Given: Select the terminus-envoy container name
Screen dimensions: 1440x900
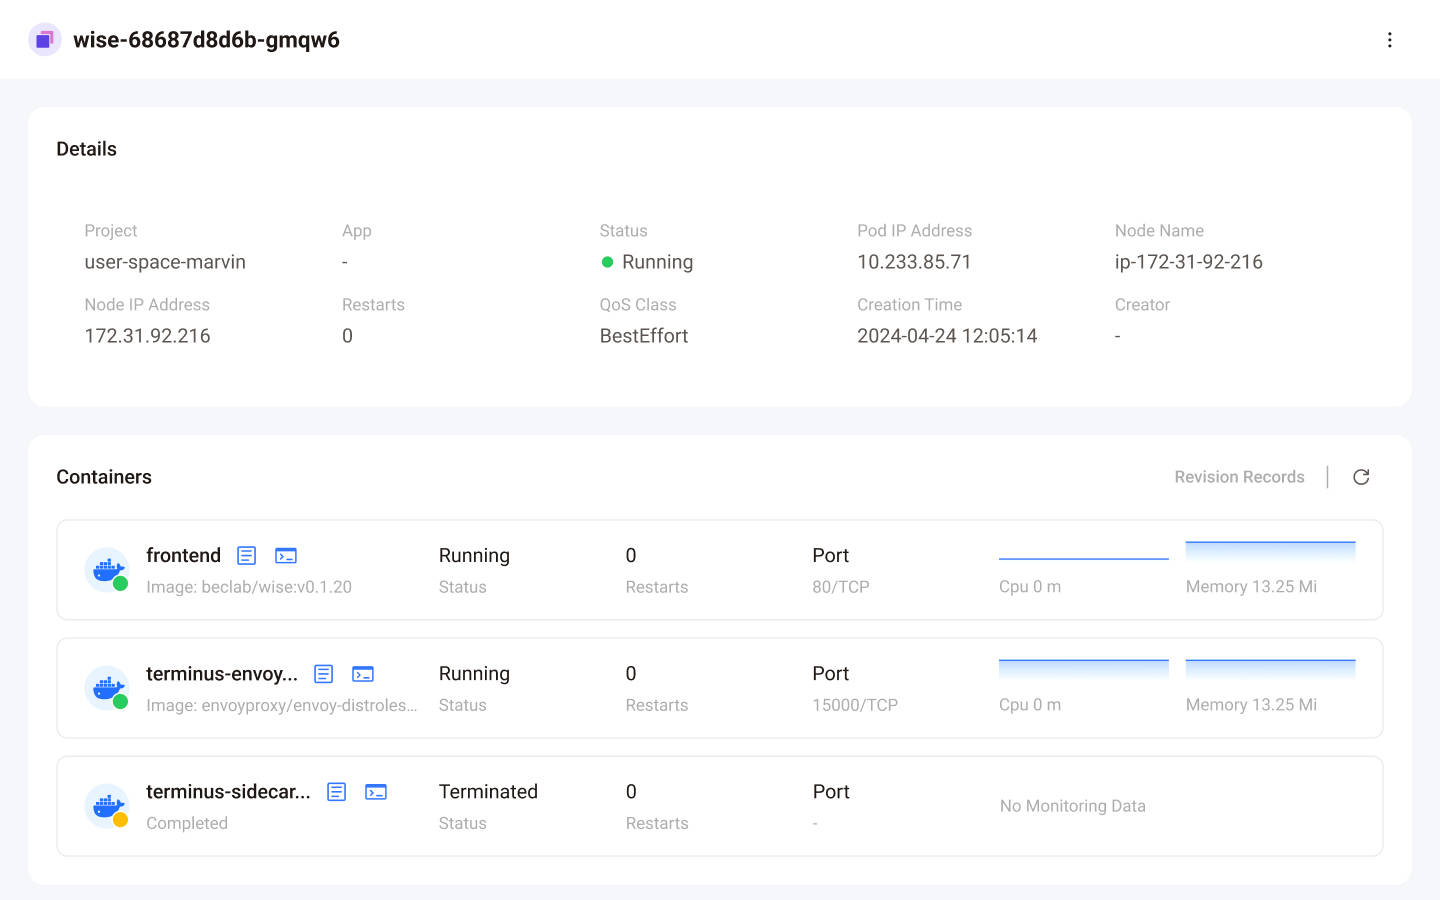Looking at the screenshot, I should coord(221,674).
